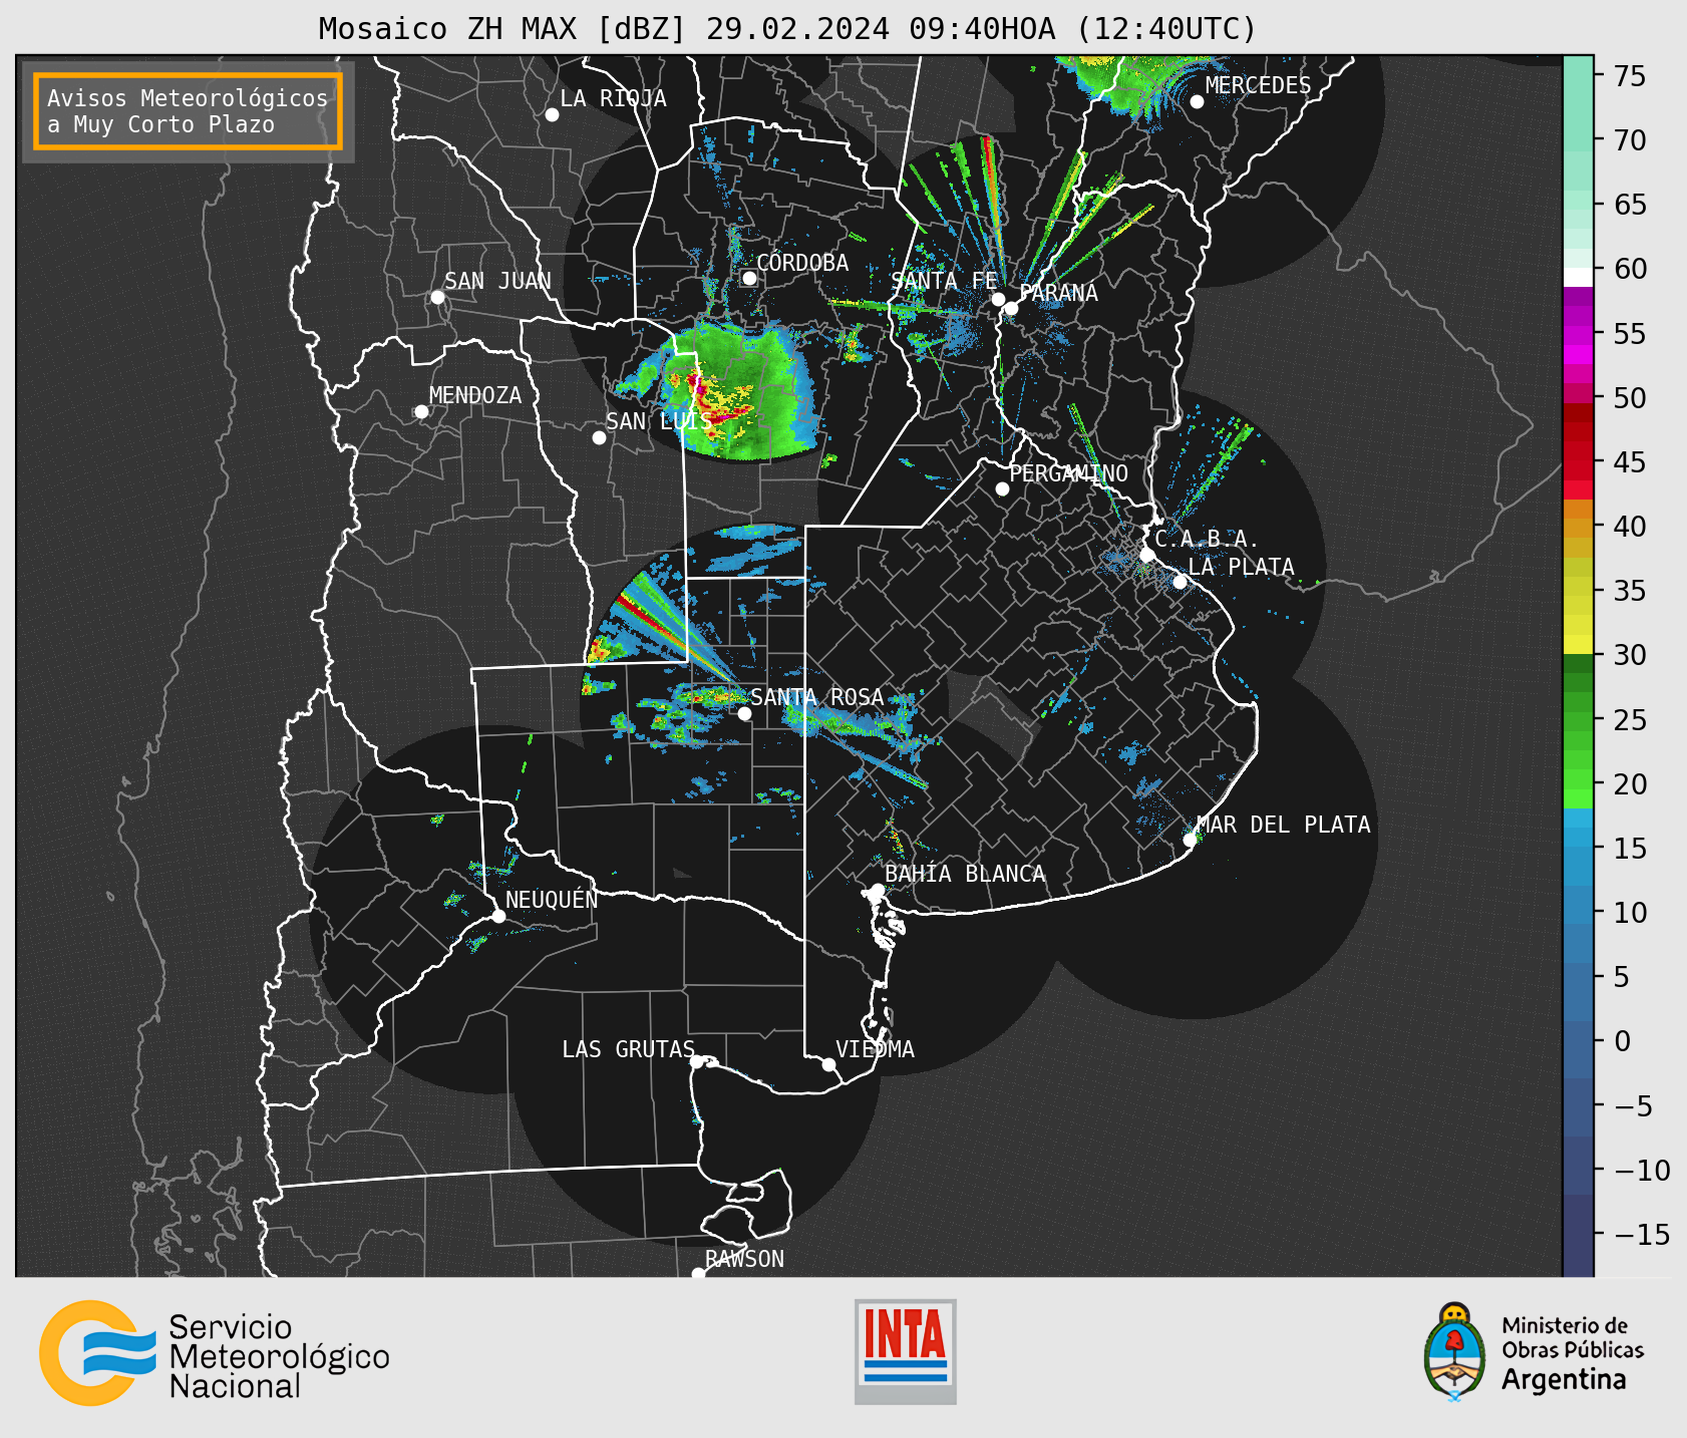Click the MAR DEL PLATA city marker dot

pos(1189,840)
